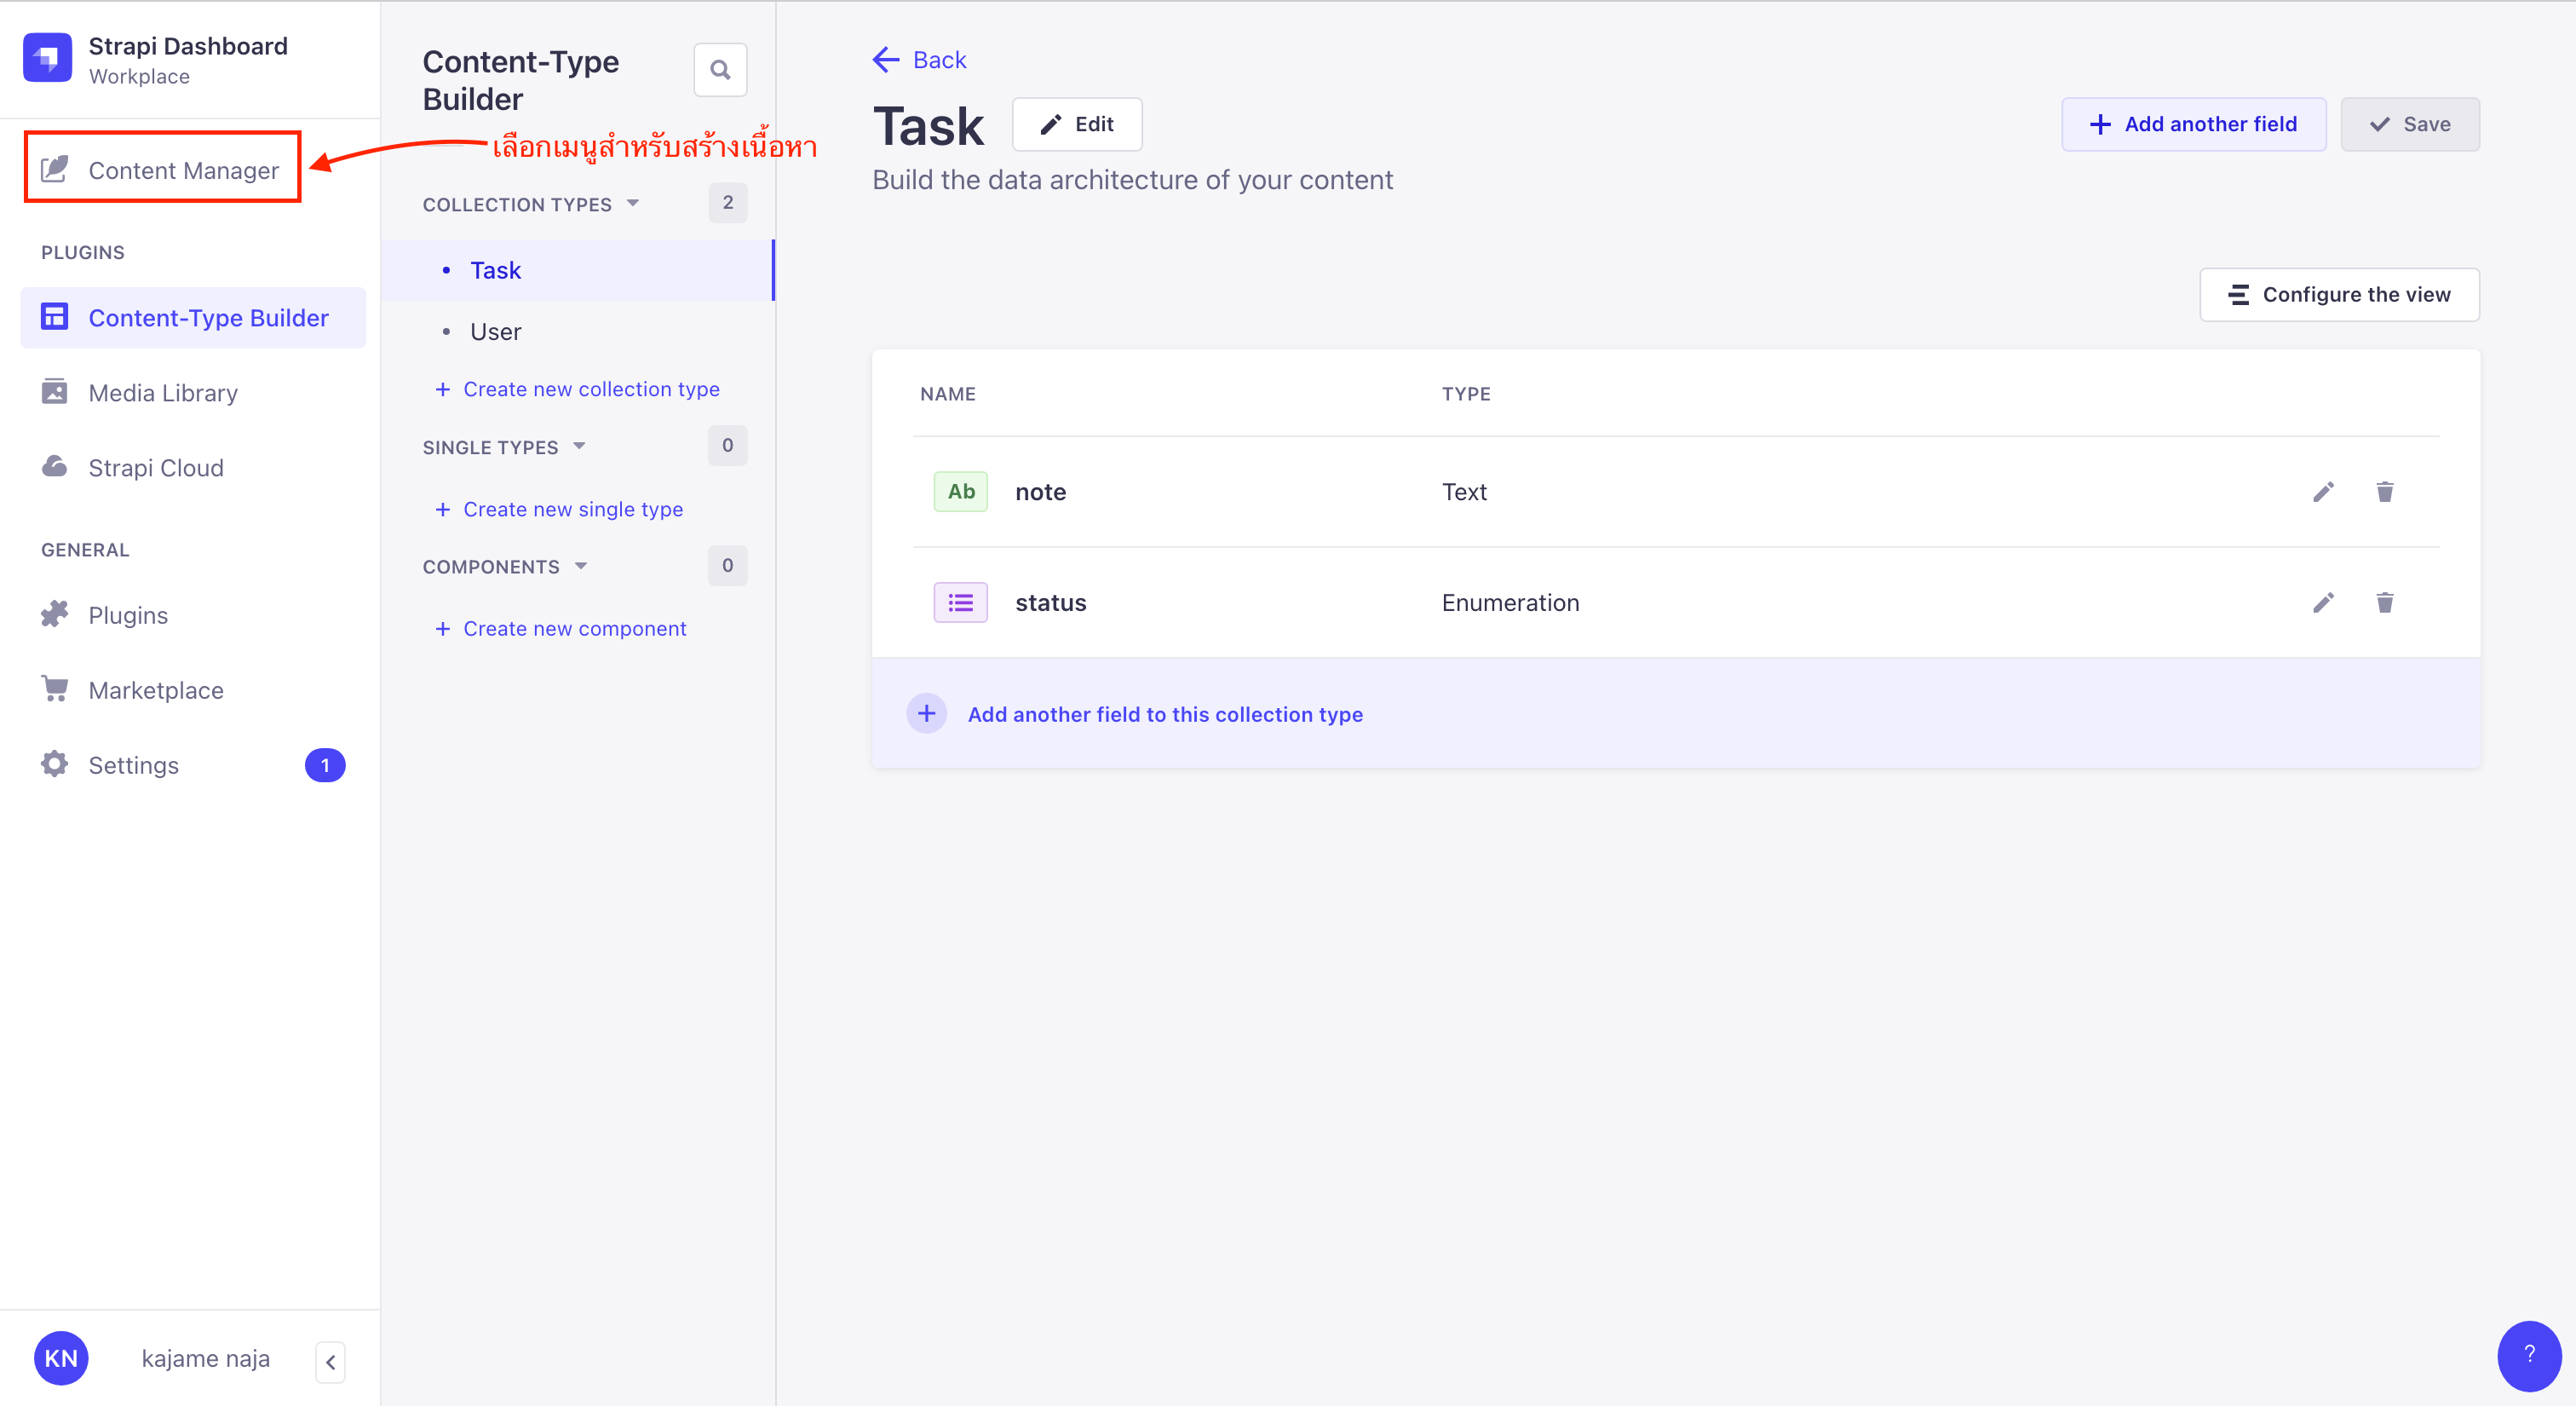Click the TYPE column header
This screenshot has width=2576, height=1406.
click(1466, 394)
